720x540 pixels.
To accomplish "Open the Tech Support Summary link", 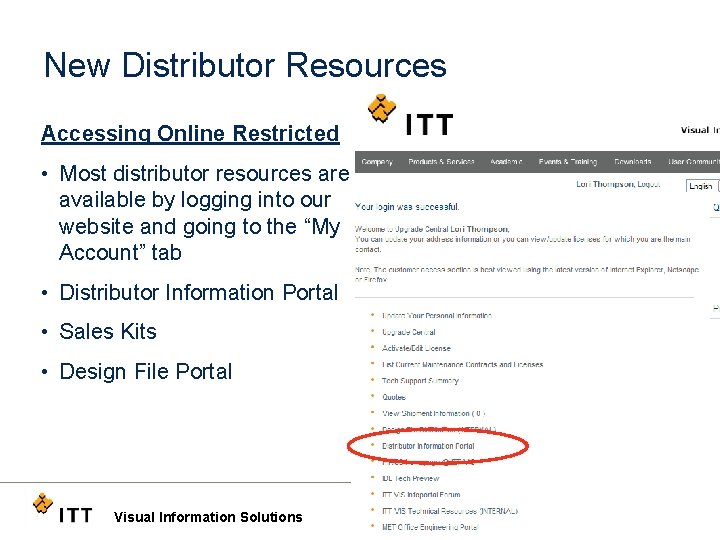I will 420,381.
